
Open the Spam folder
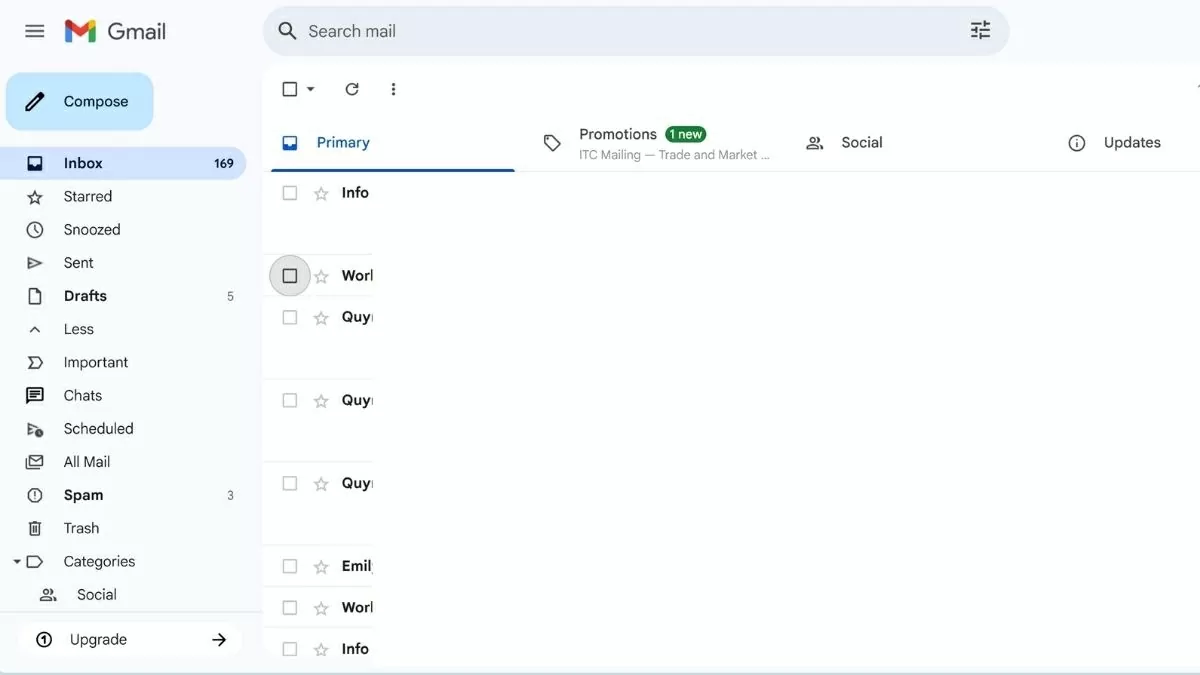[x=83, y=494]
